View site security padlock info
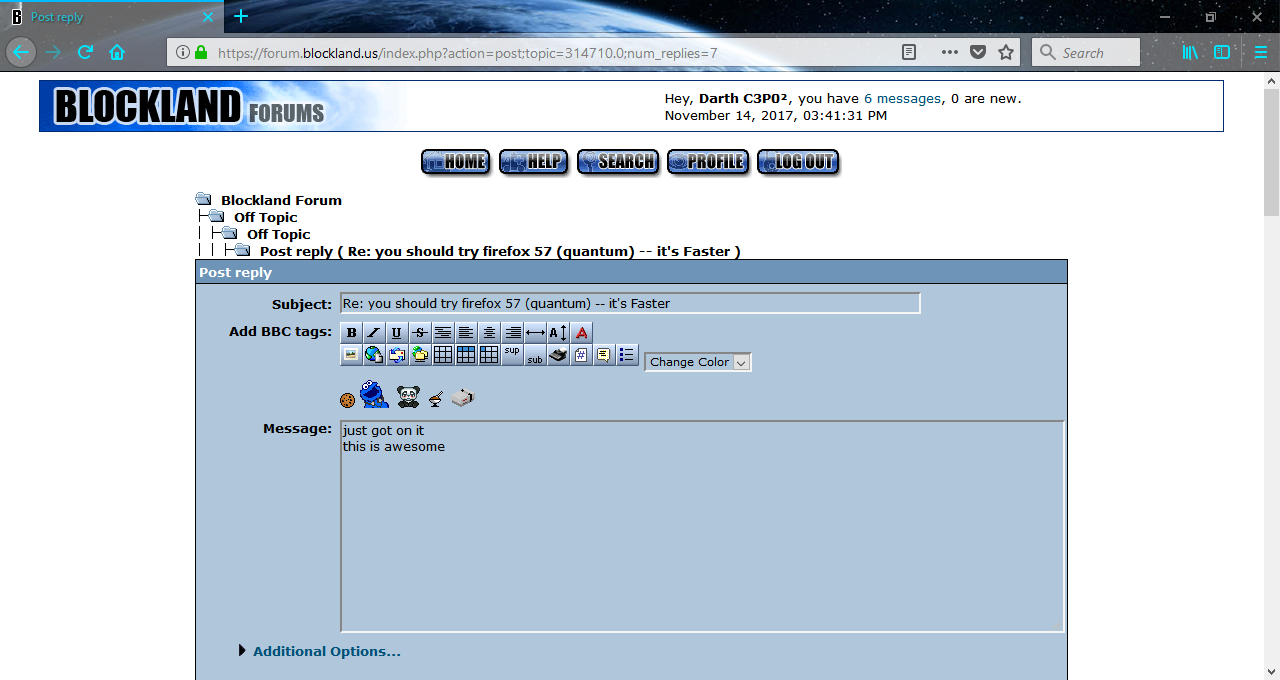The width and height of the screenshot is (1280, 680). click(201, 52)
